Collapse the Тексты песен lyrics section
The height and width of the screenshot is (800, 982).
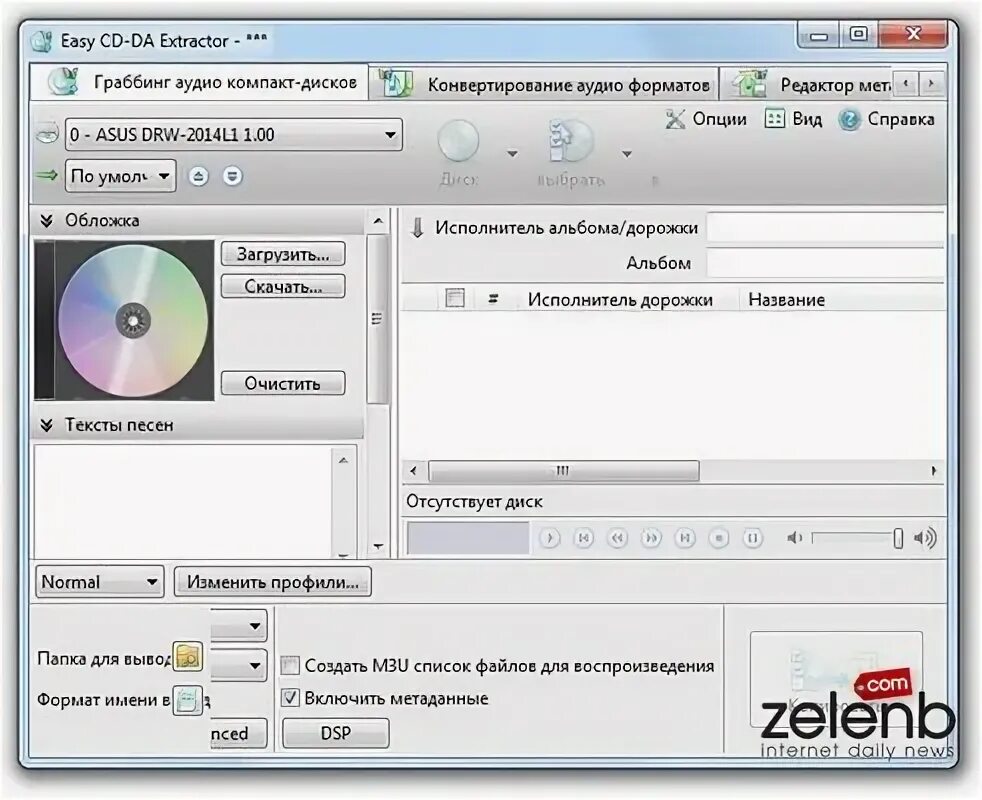pos(46,426)
